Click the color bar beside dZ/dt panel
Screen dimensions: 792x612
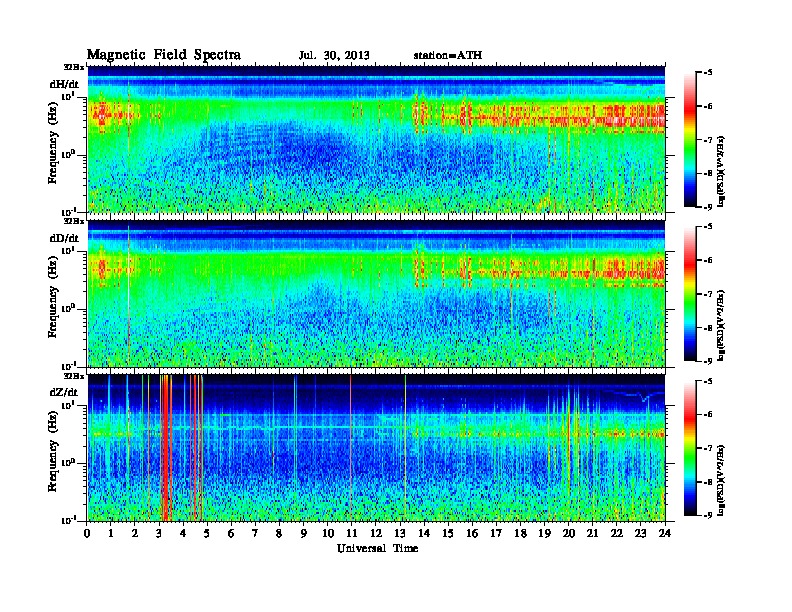coord(690,448)
